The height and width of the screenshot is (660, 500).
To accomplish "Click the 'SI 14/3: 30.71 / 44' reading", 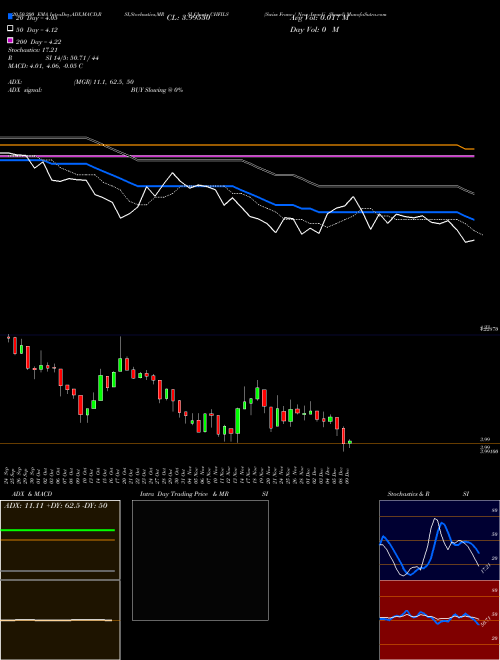I will tap(72, 58).
